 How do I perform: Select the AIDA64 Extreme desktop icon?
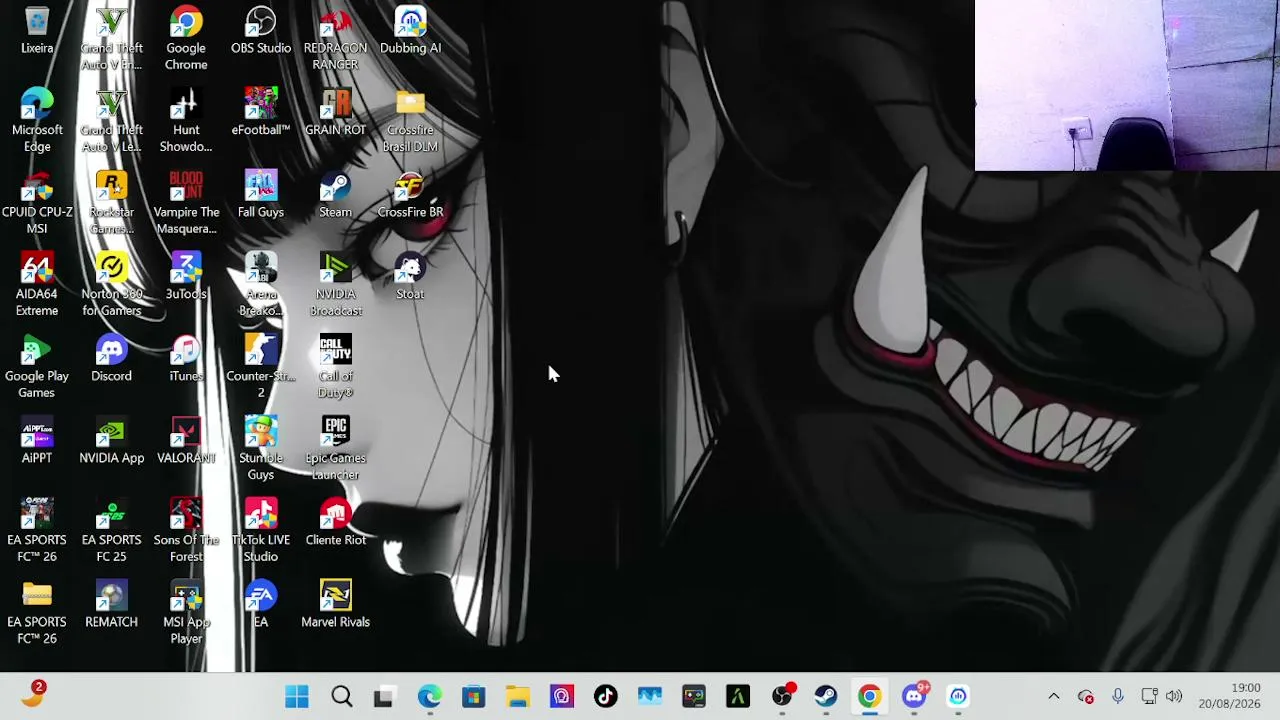pos(37,285)
